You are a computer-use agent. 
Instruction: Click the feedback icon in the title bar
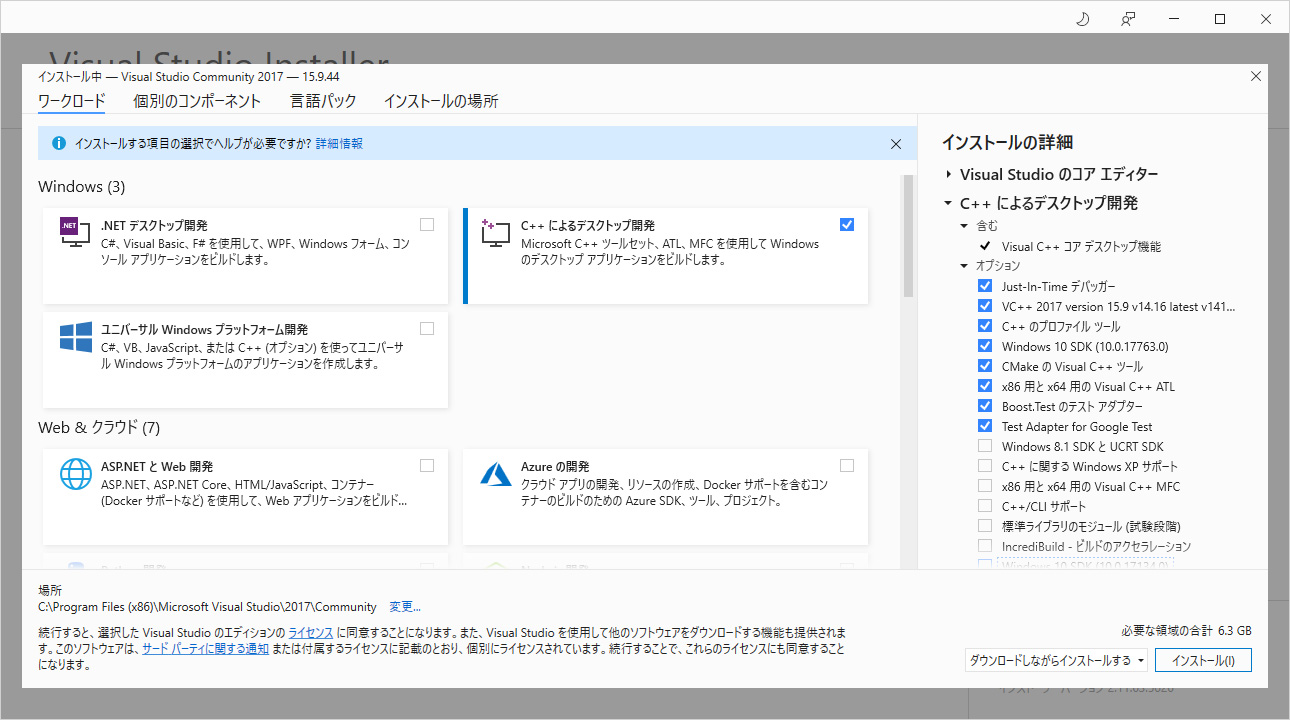(x=1128, y=19)
